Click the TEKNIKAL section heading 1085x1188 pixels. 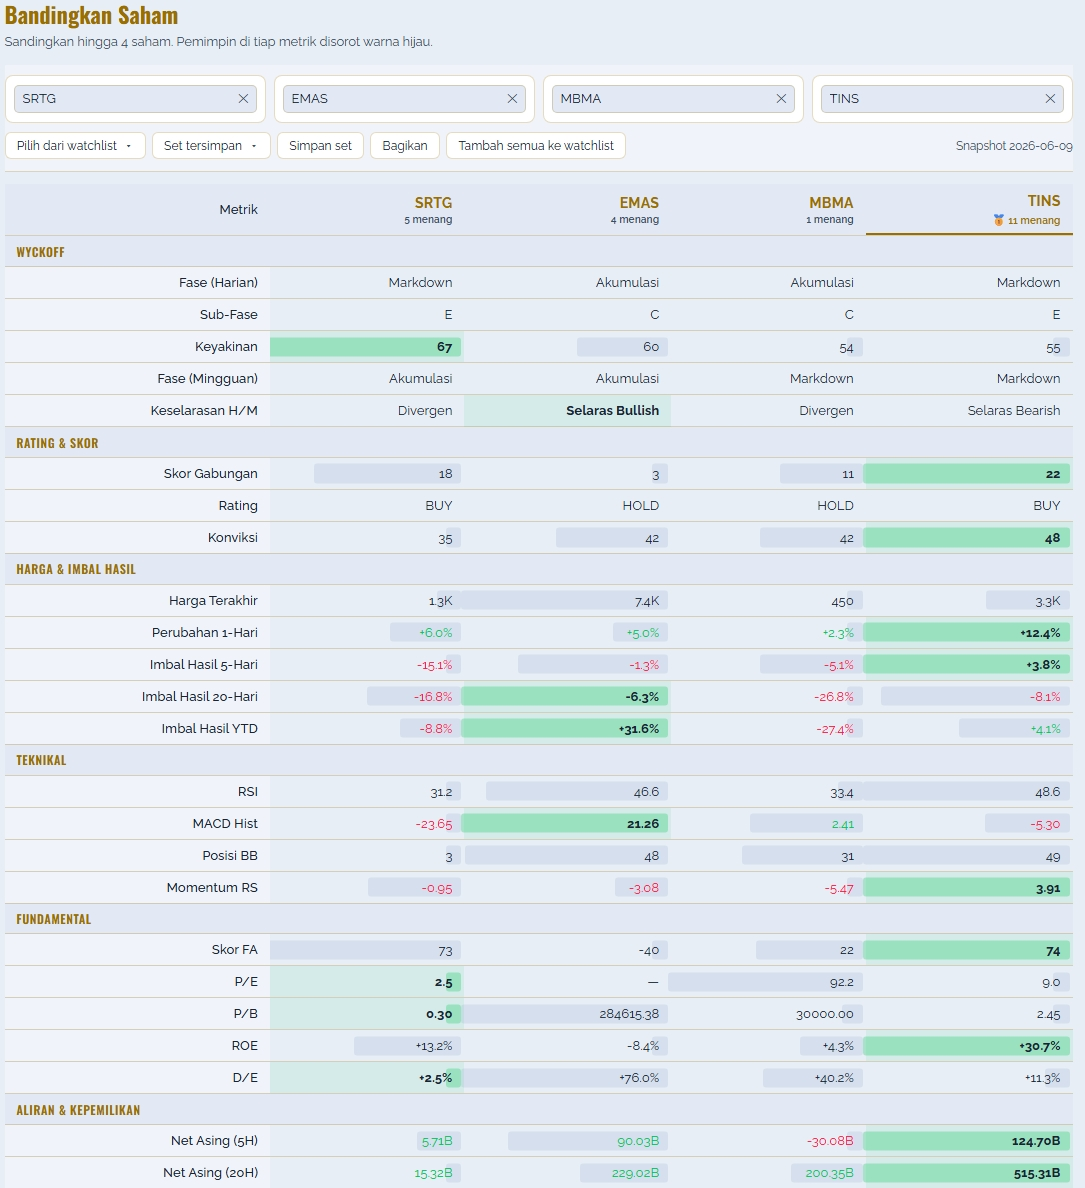pos(41,760)
